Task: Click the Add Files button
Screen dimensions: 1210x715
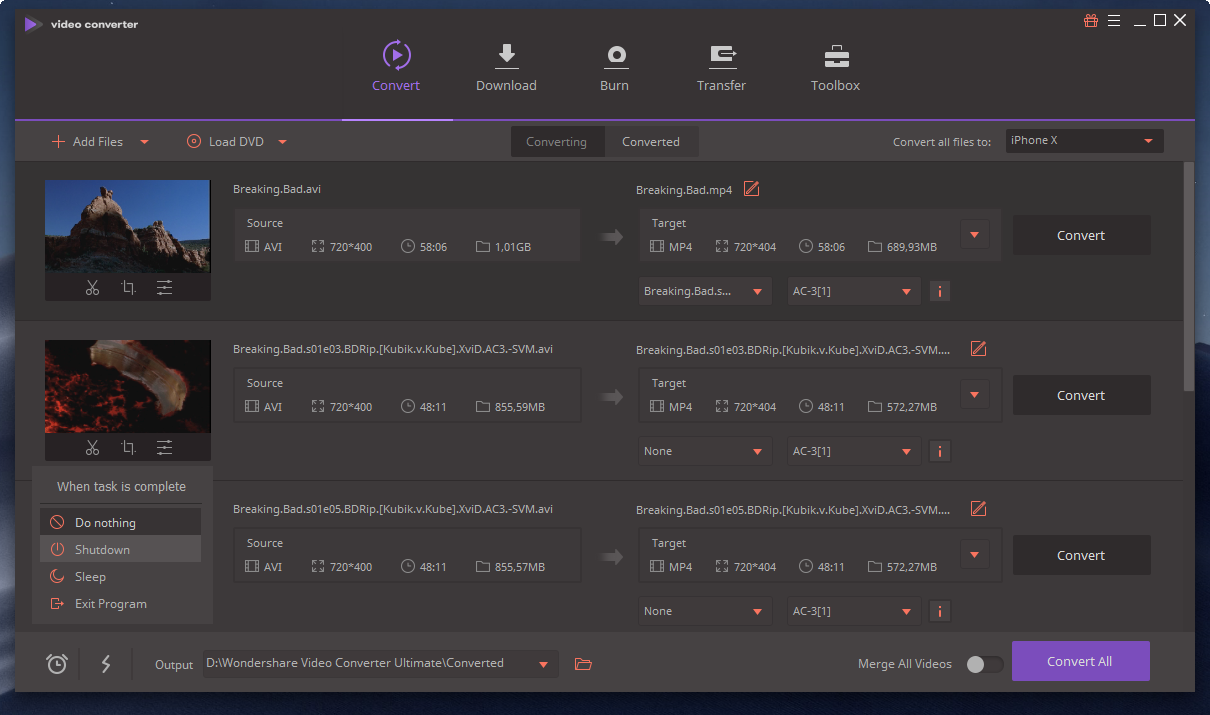Action: (x=87, y=142)
